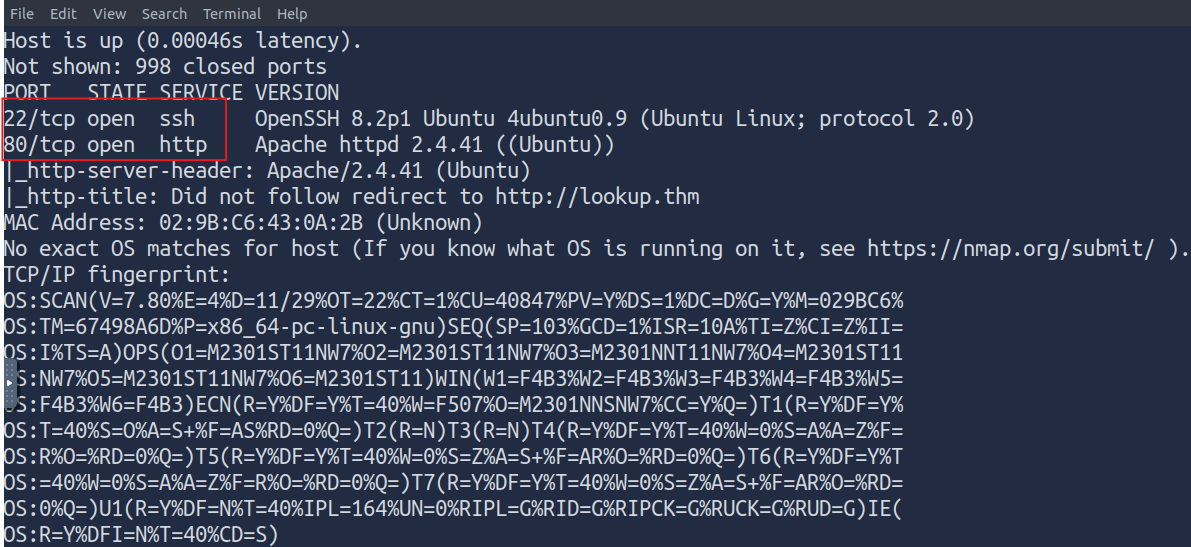The width and height of the screenshot is (1191, 547).
Task: Click the 22/tcp port entry
Action: point(39,119)
